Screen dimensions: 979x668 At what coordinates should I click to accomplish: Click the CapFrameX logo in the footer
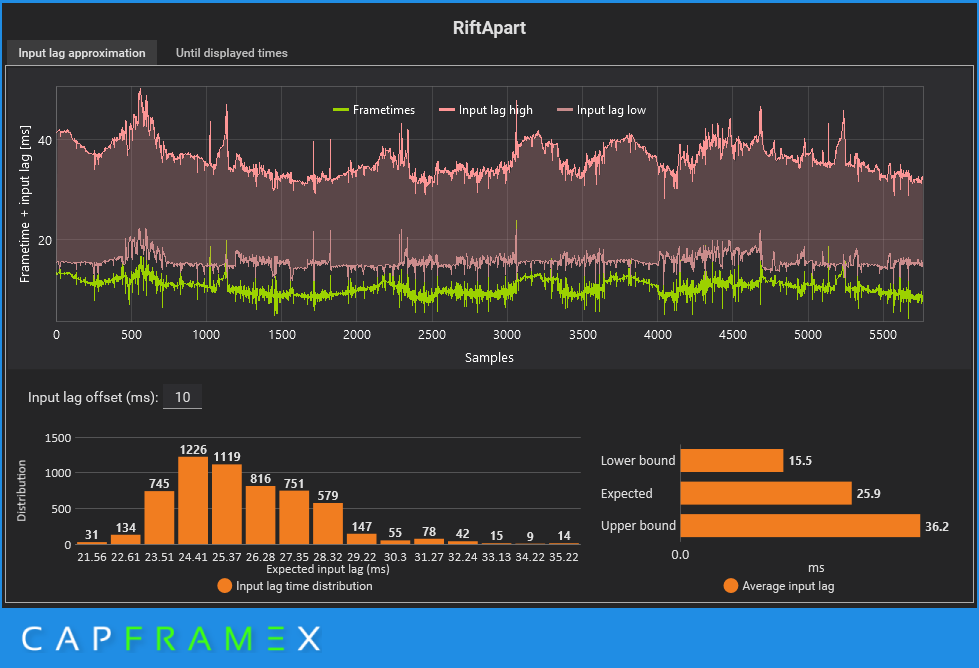tap(171, 638)
